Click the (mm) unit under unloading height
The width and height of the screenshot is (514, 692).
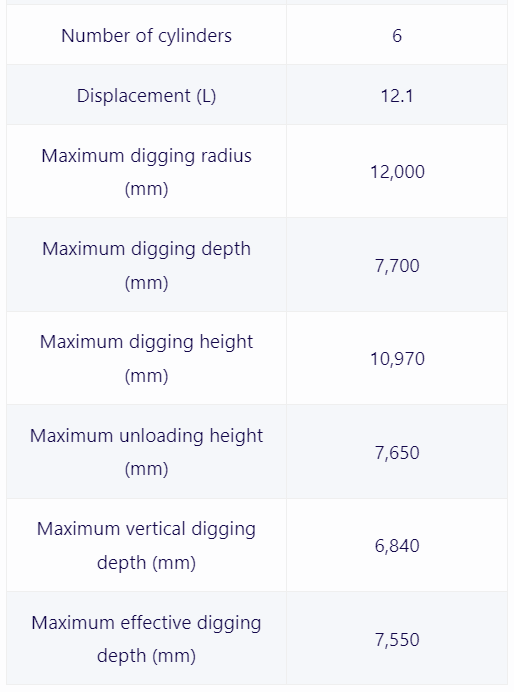pos(146,469)
